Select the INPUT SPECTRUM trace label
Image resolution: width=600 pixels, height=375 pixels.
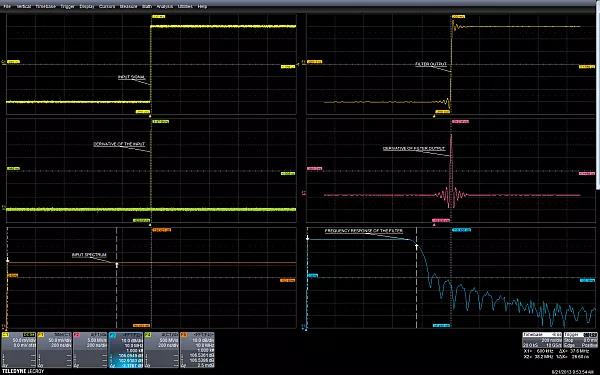click(89, 255)
